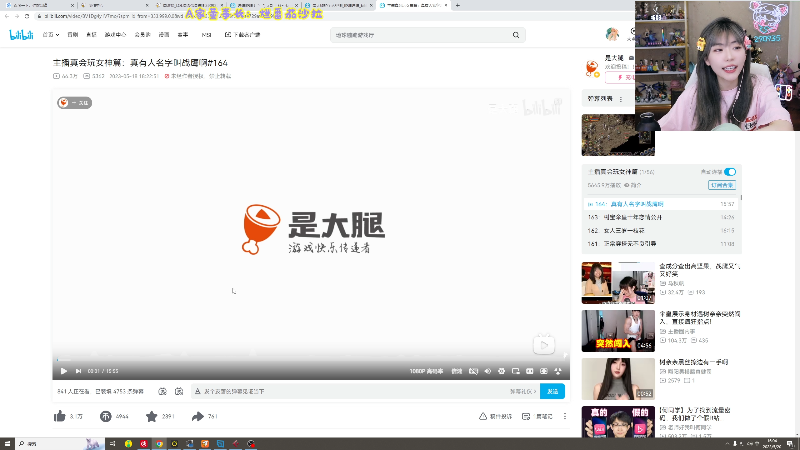This screenshot has width=800, height=450.
Task: Switch to the second browser tab
Action: click(x=114, y=5)
